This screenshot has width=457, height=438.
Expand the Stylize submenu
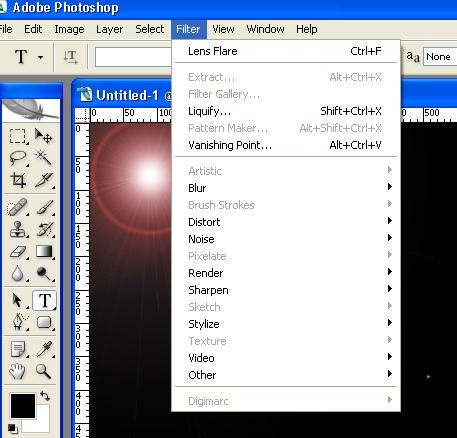[285, 324]
